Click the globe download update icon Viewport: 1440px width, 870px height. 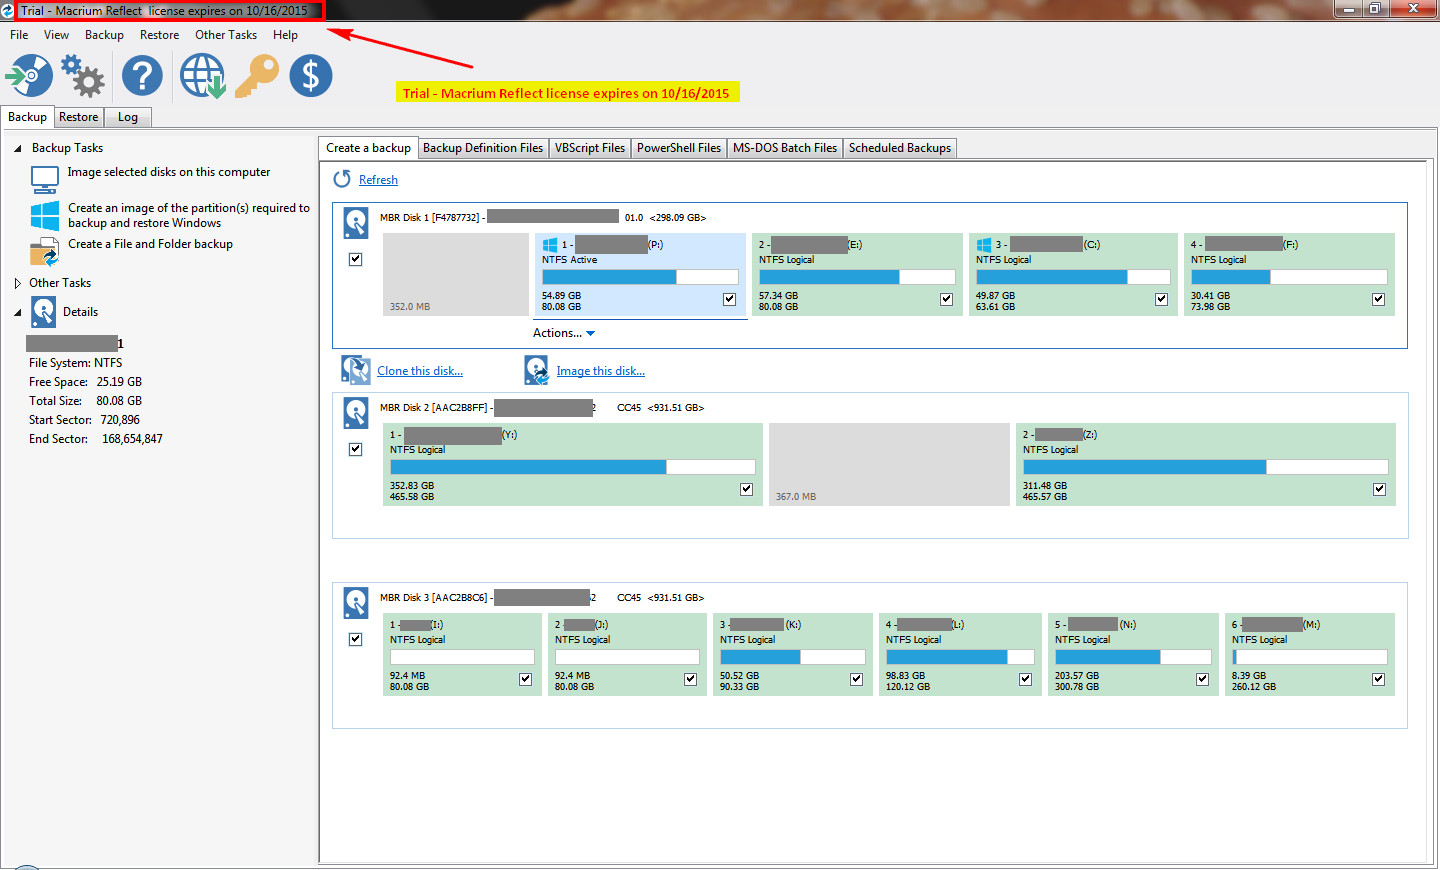(202, 76)
